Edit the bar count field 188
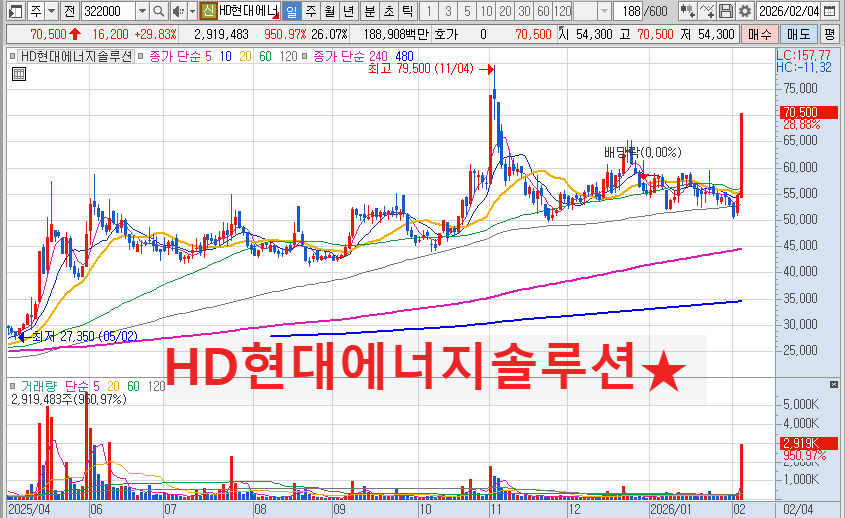 pos(629,11)
